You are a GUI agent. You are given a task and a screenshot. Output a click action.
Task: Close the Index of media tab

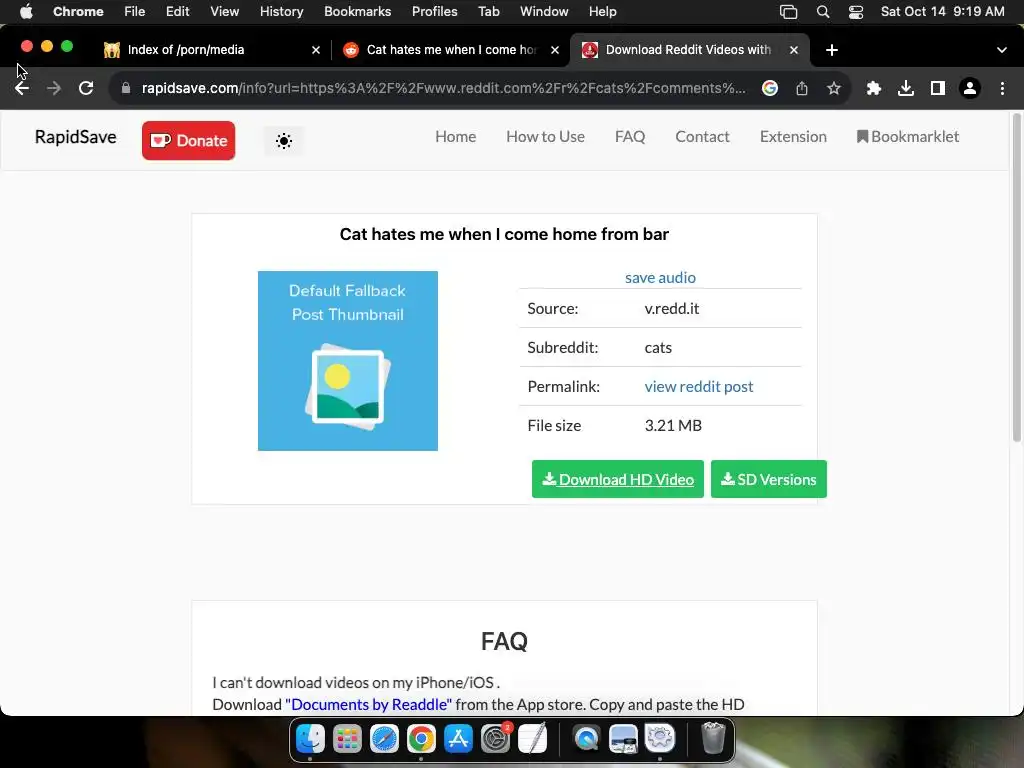pyautogui.click(x=316, y=50)
